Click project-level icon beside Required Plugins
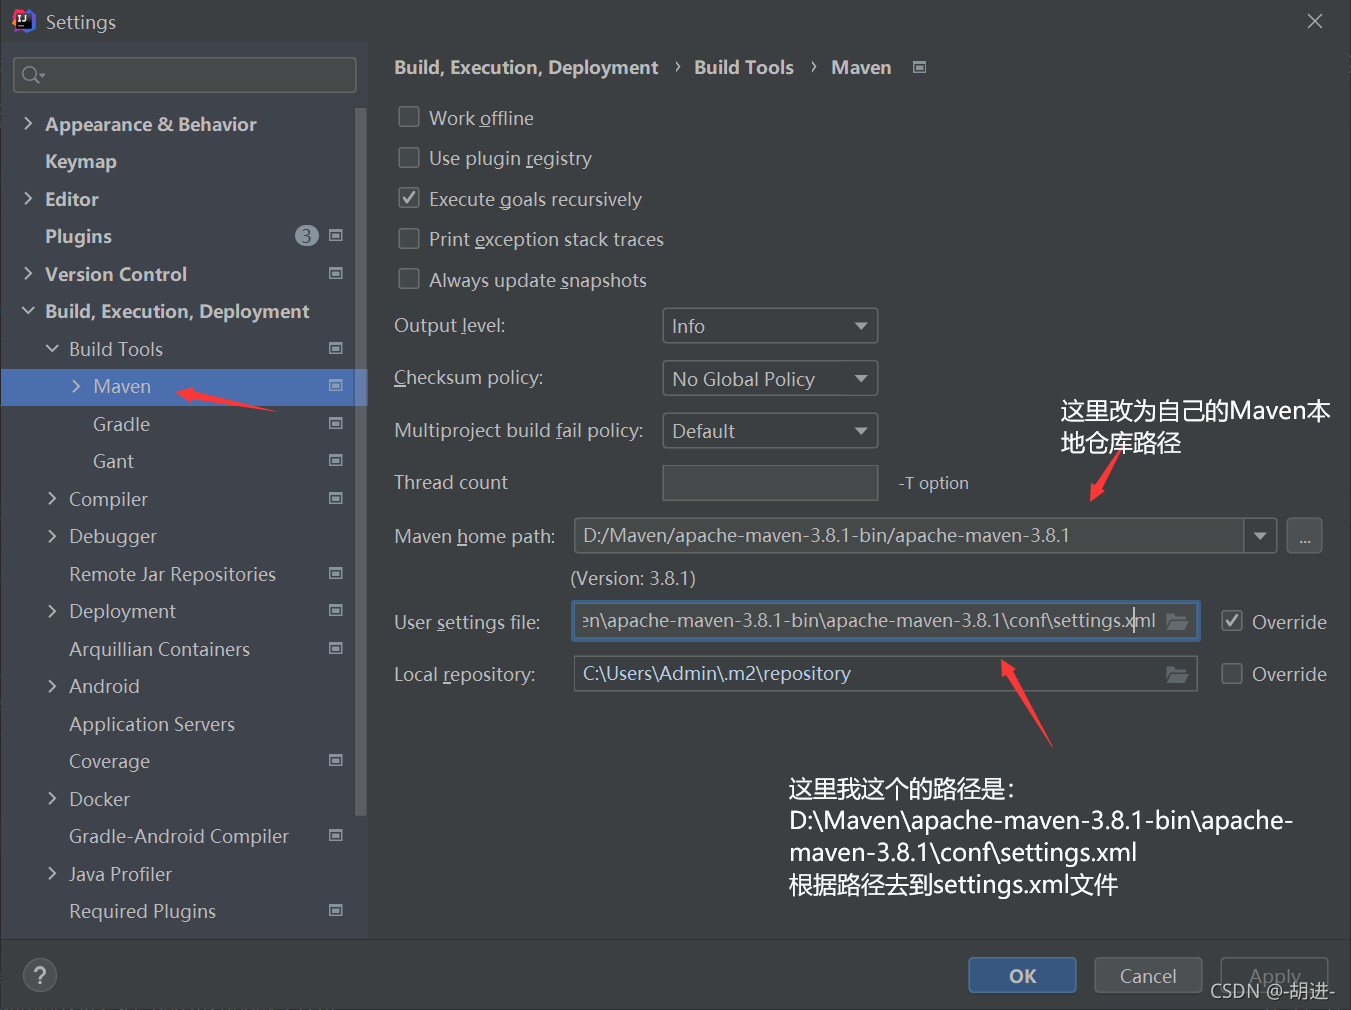The width and height of the screenshot is (1351, 1010). (336, 910)
